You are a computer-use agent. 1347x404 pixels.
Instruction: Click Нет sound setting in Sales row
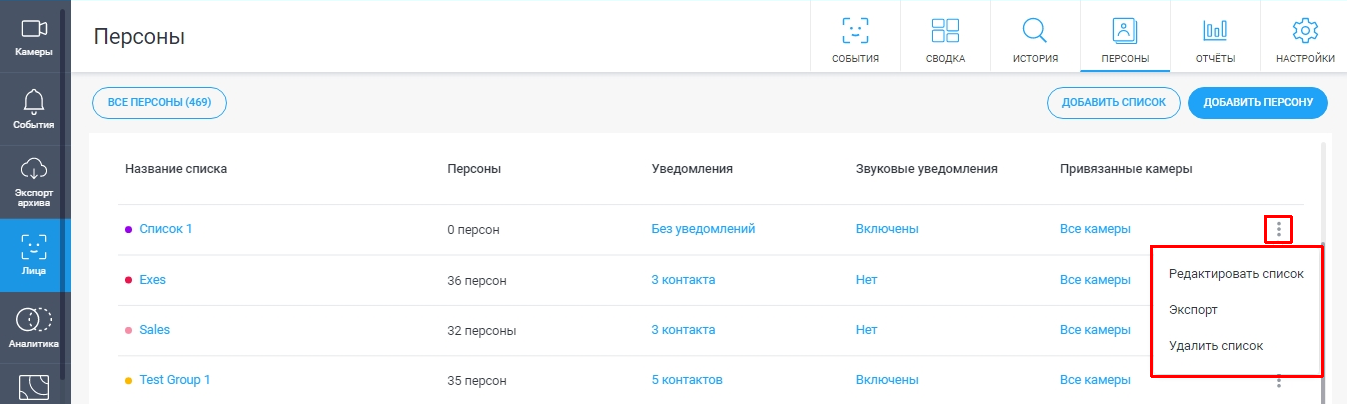[x=866, y=330]
